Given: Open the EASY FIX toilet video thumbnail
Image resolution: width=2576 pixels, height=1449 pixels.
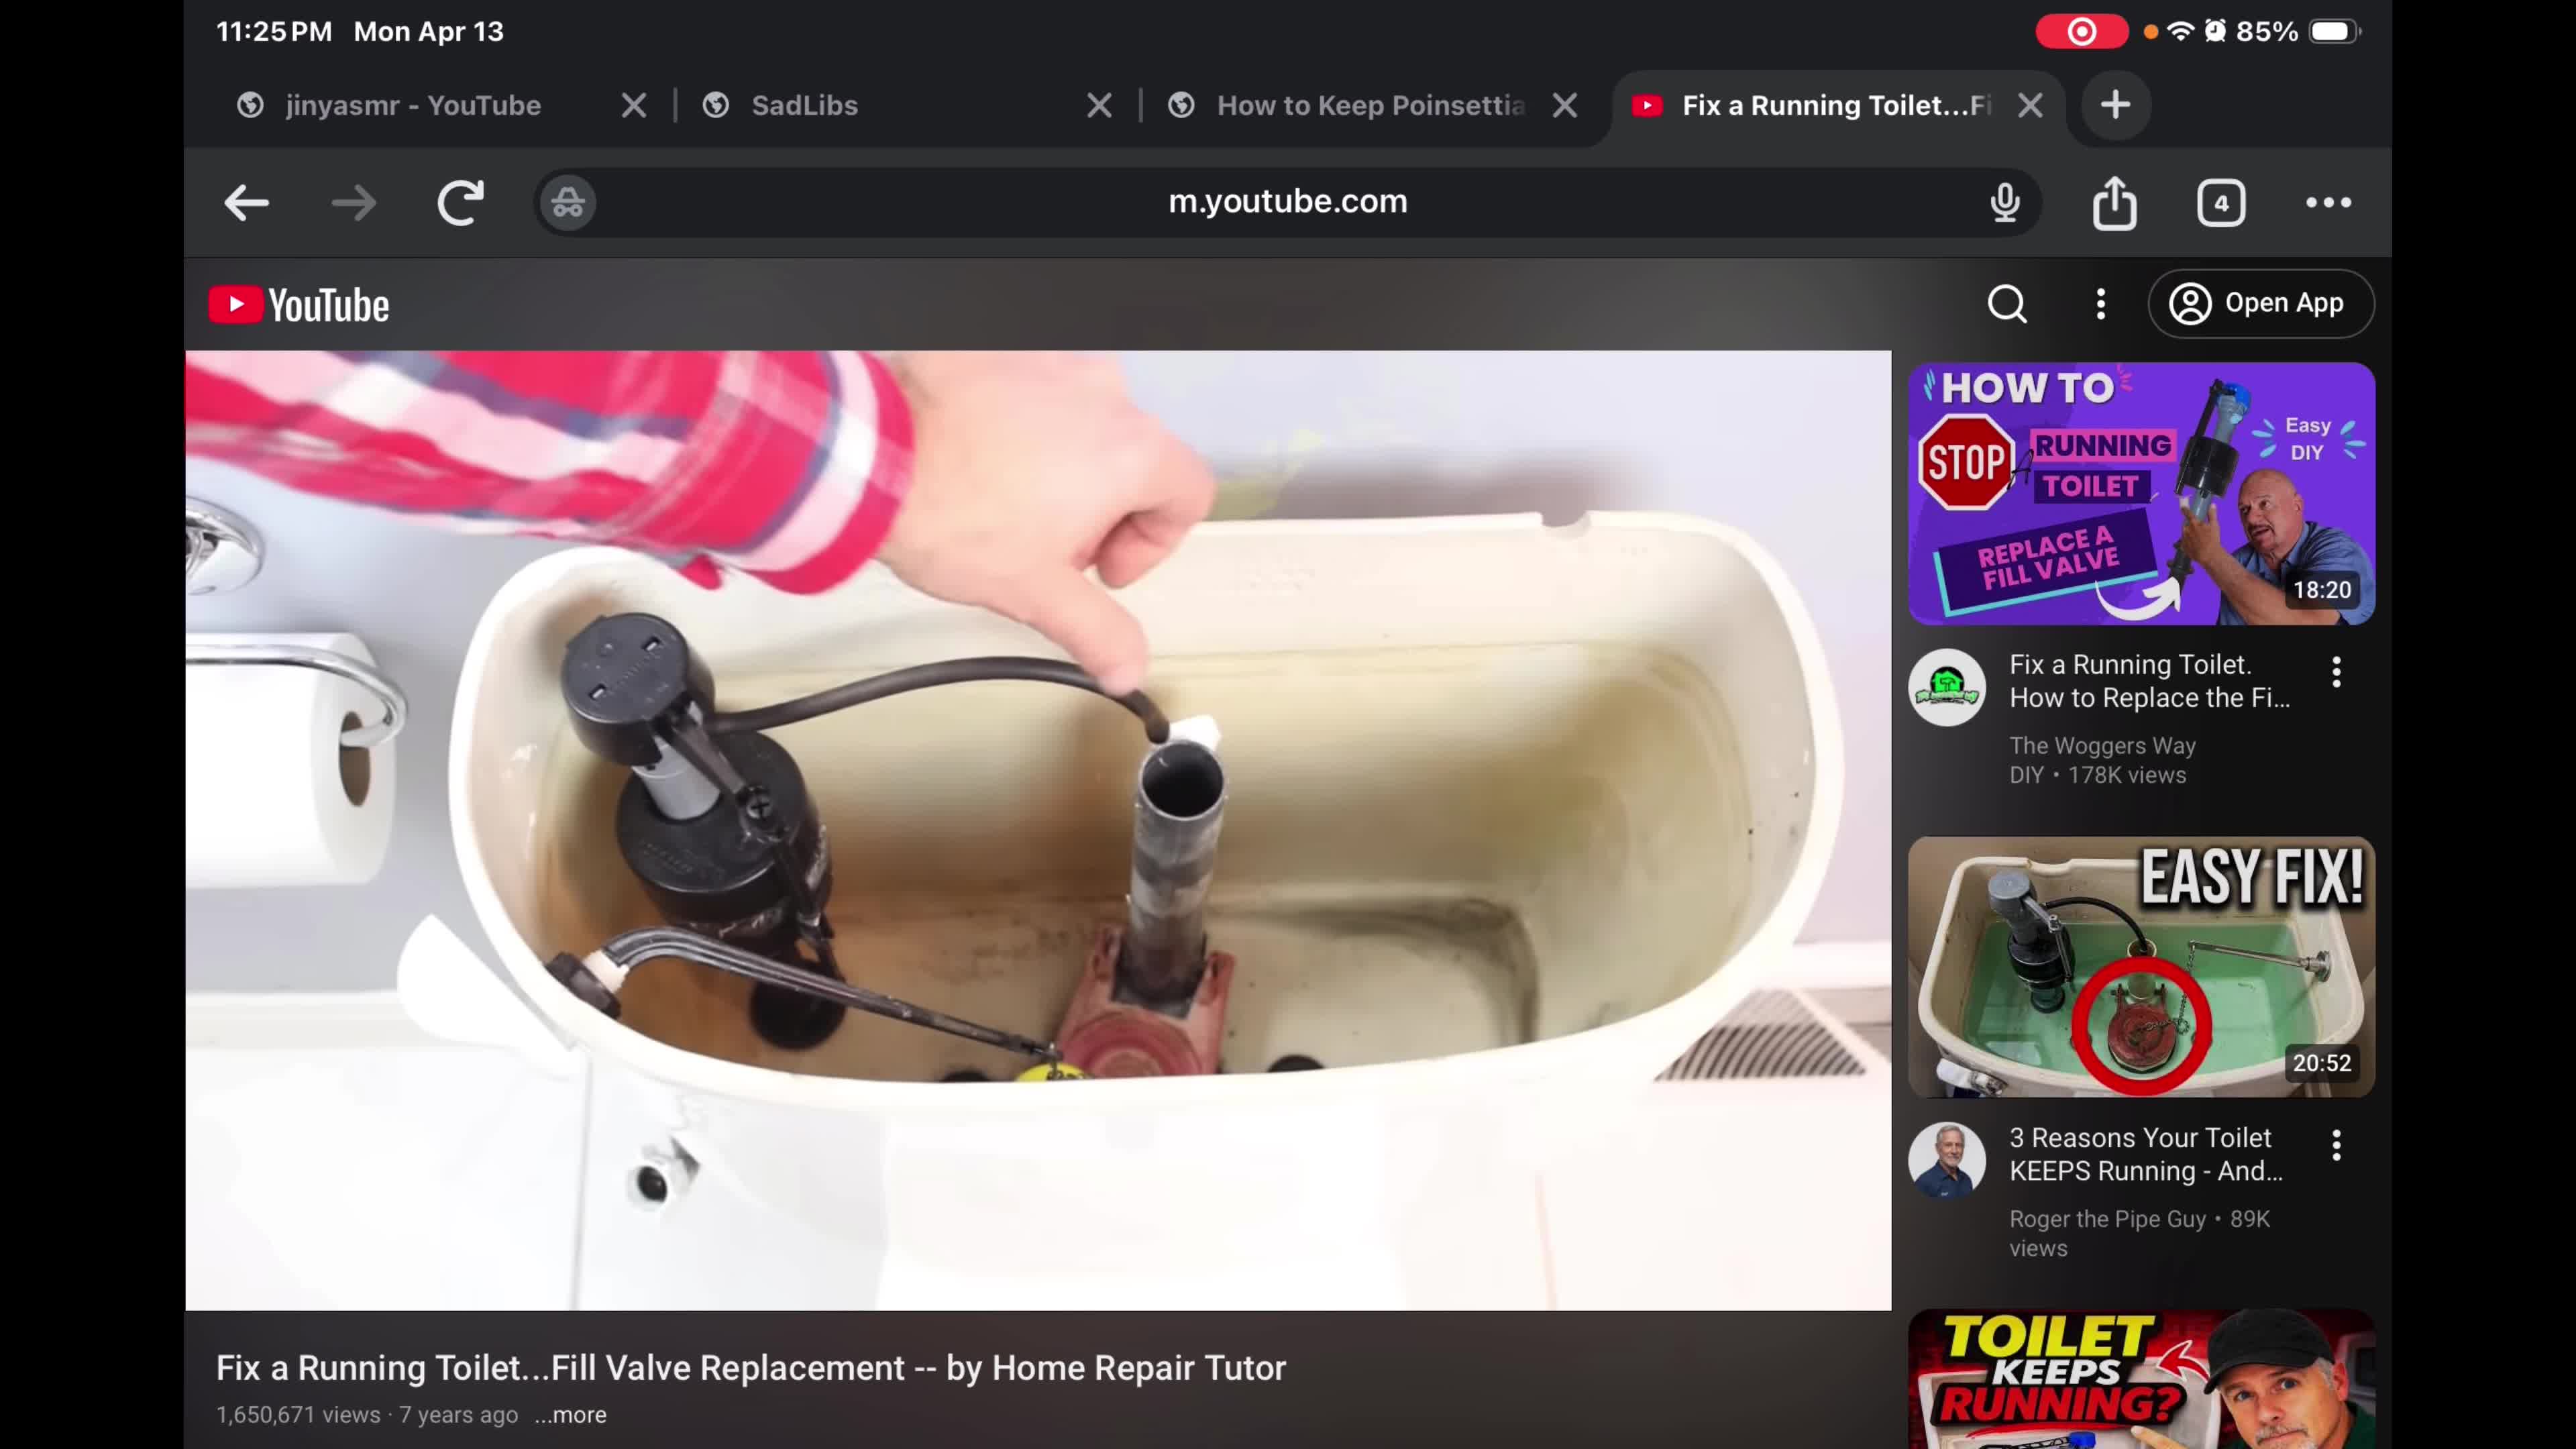Looking at the screenshot, I should (x=2140, y=966).
